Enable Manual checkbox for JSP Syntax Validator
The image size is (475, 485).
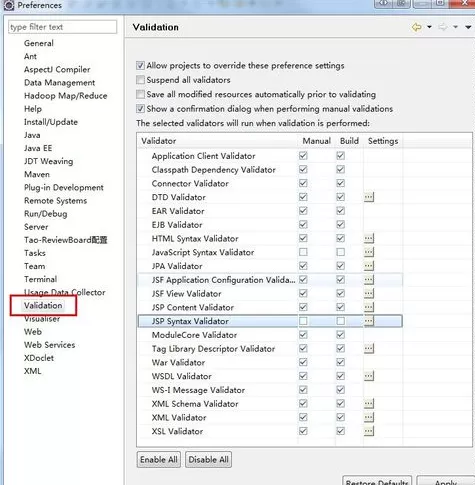[x=303, y=321]
